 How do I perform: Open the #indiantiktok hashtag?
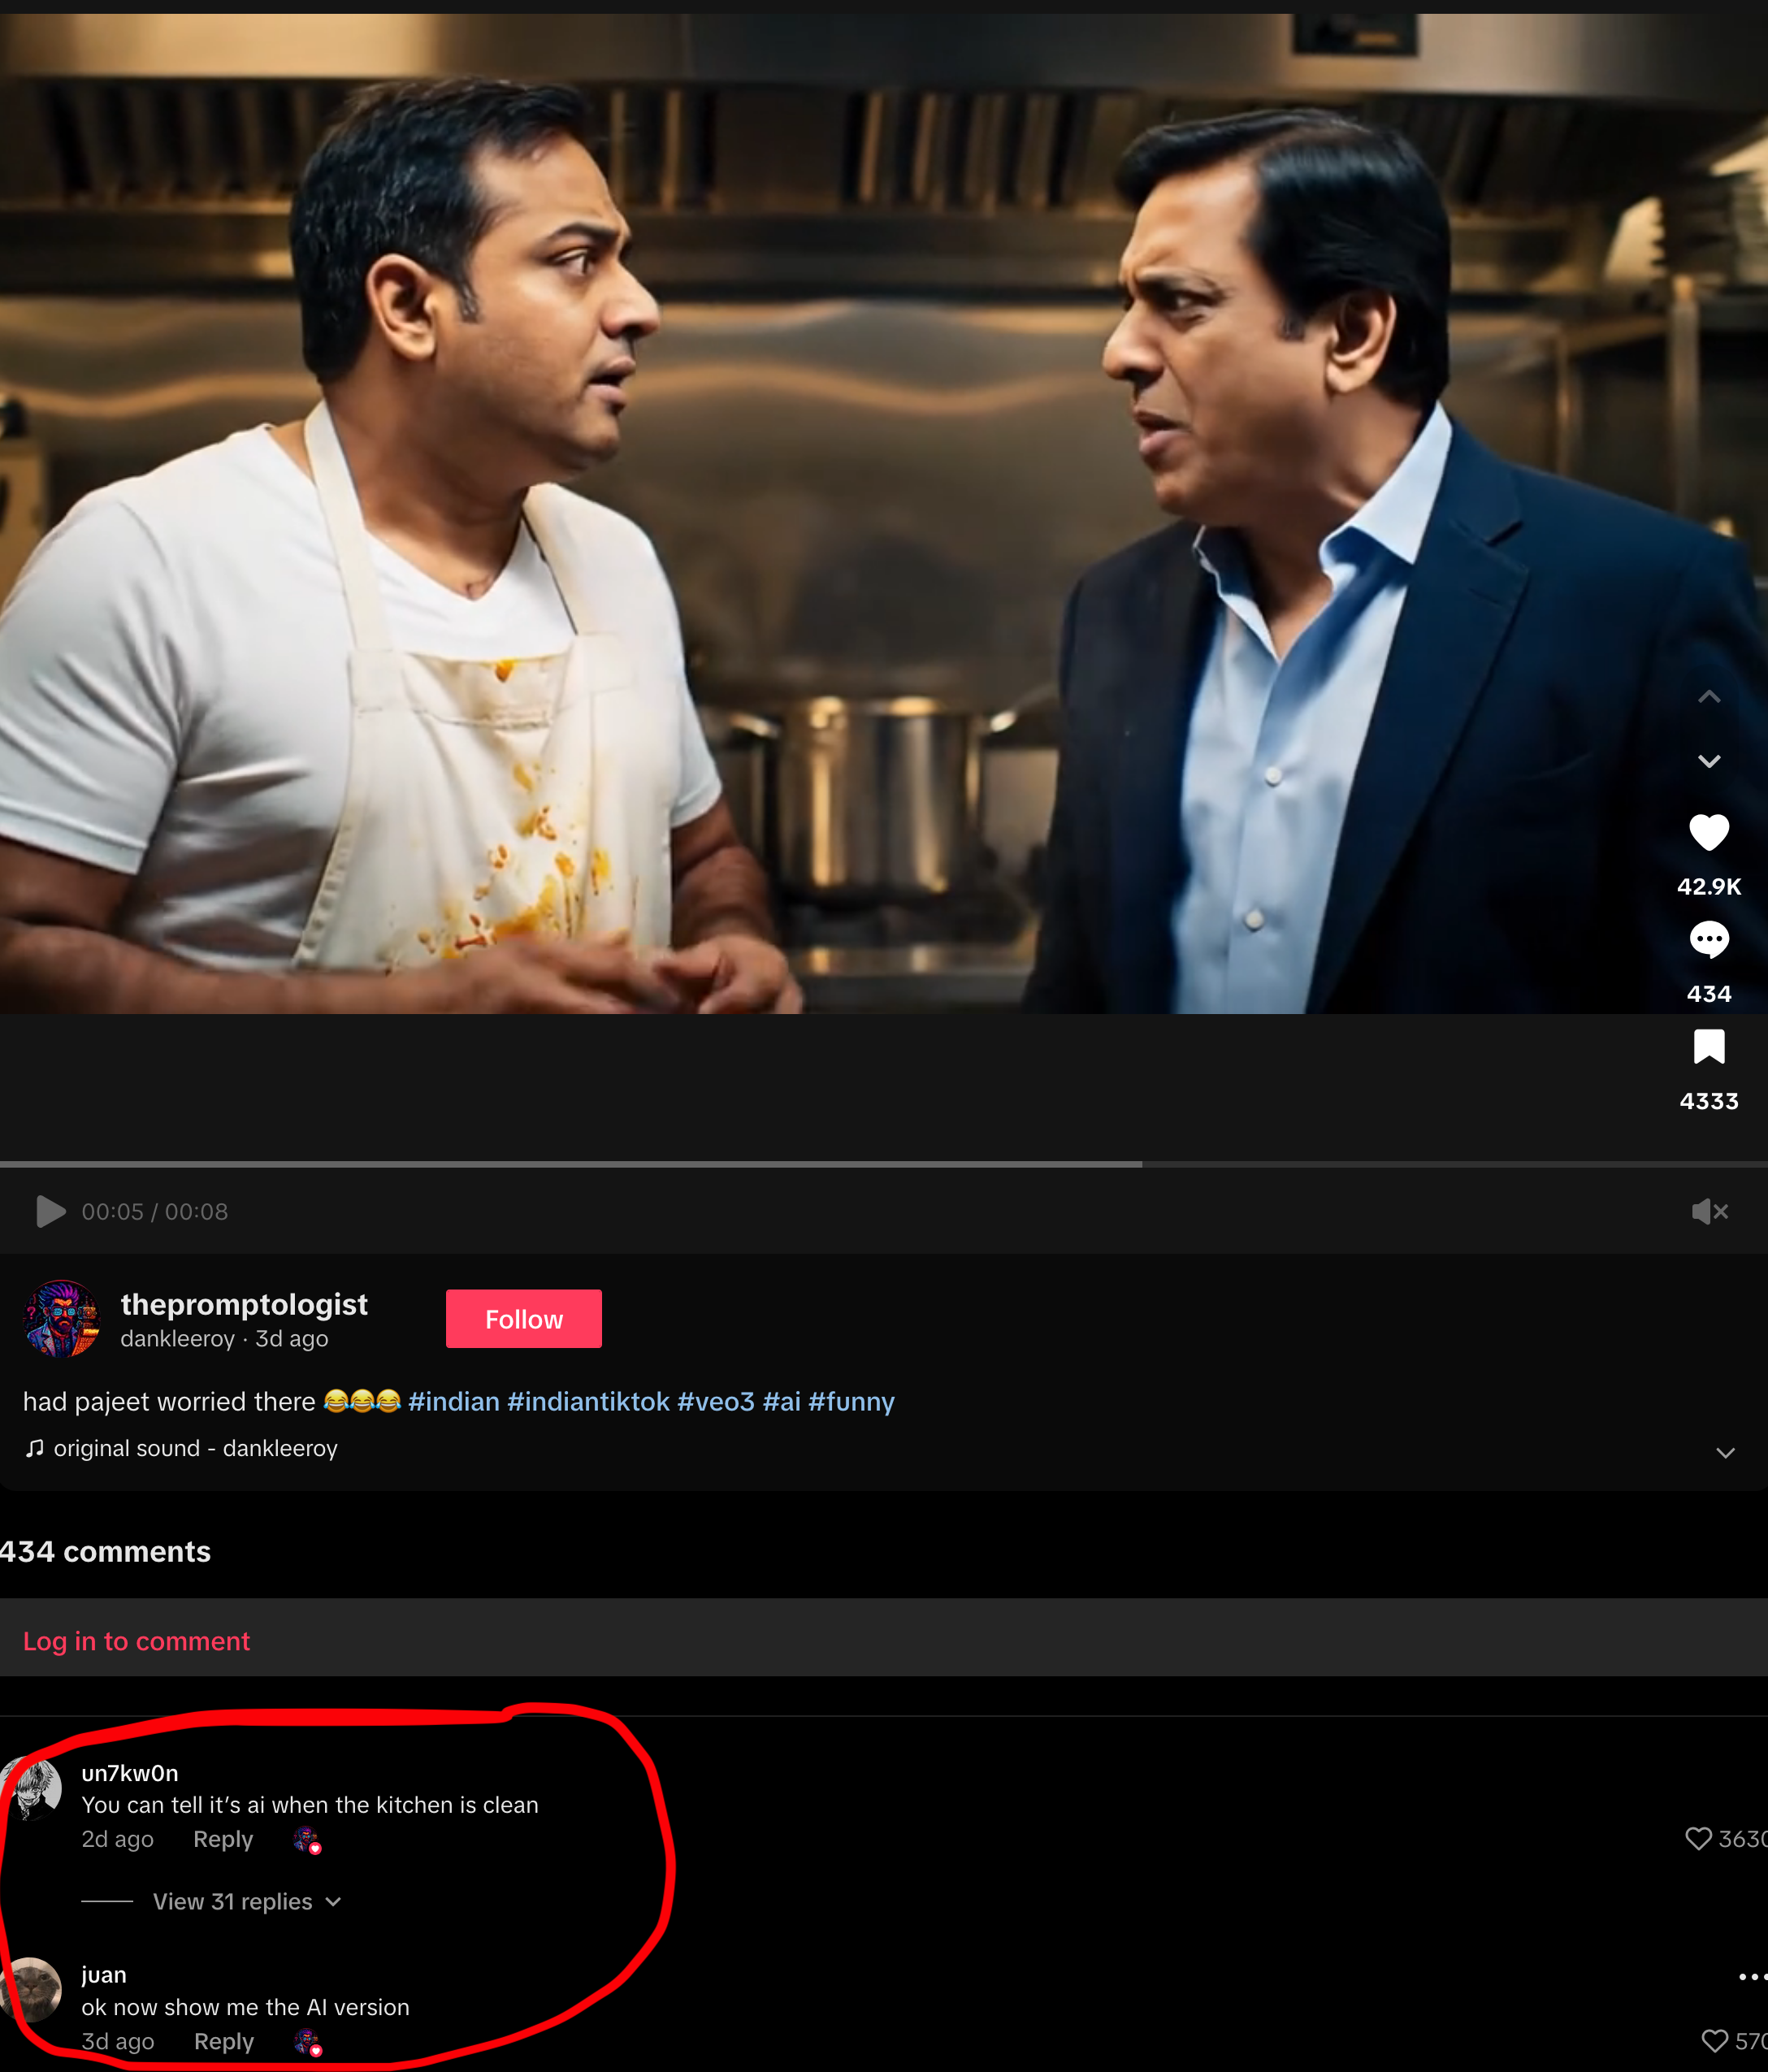tap(588, 1401)
